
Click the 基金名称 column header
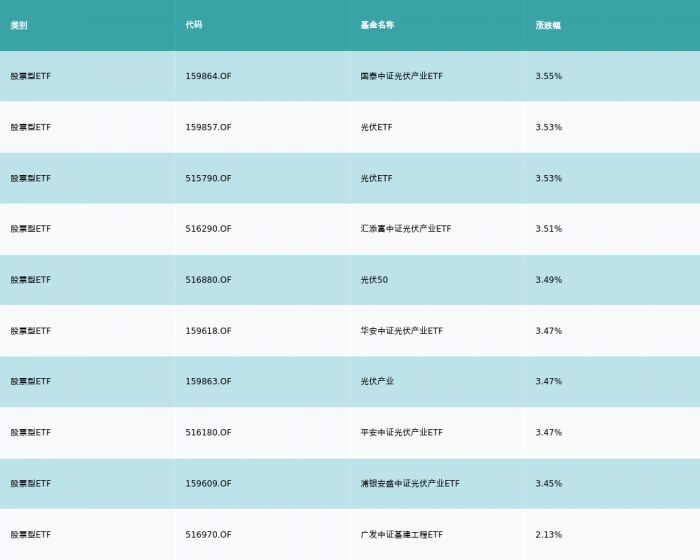377,25
